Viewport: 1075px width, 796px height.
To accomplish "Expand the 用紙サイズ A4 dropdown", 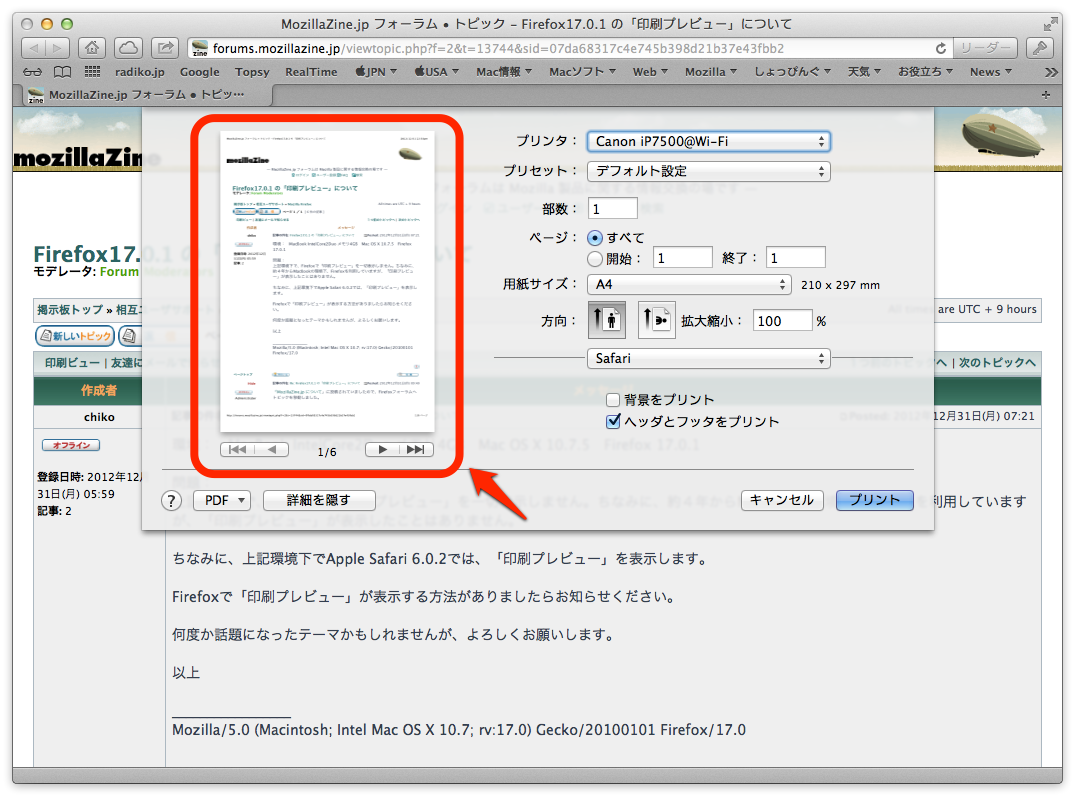I will 689,285.
